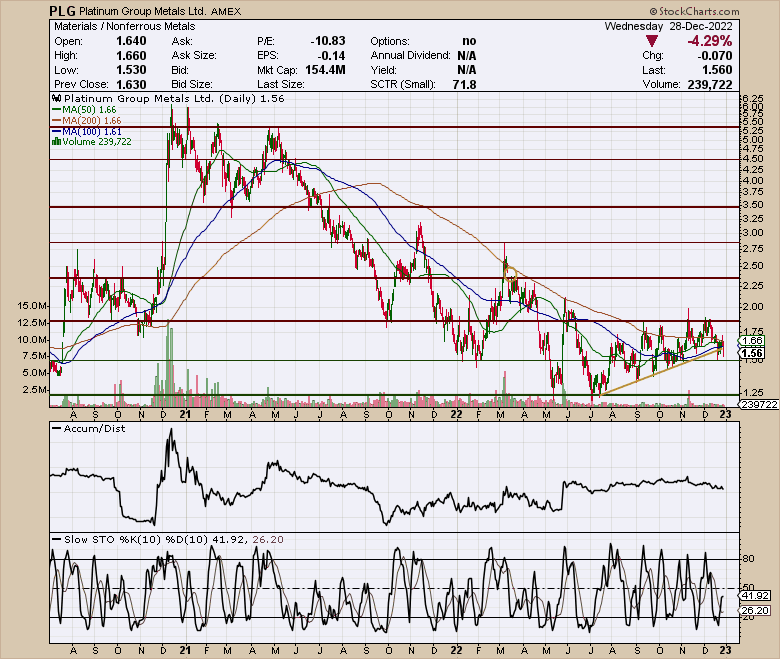Click the green MA(50) legend marker
Screen dimensions: 780x659
point(55,111)
